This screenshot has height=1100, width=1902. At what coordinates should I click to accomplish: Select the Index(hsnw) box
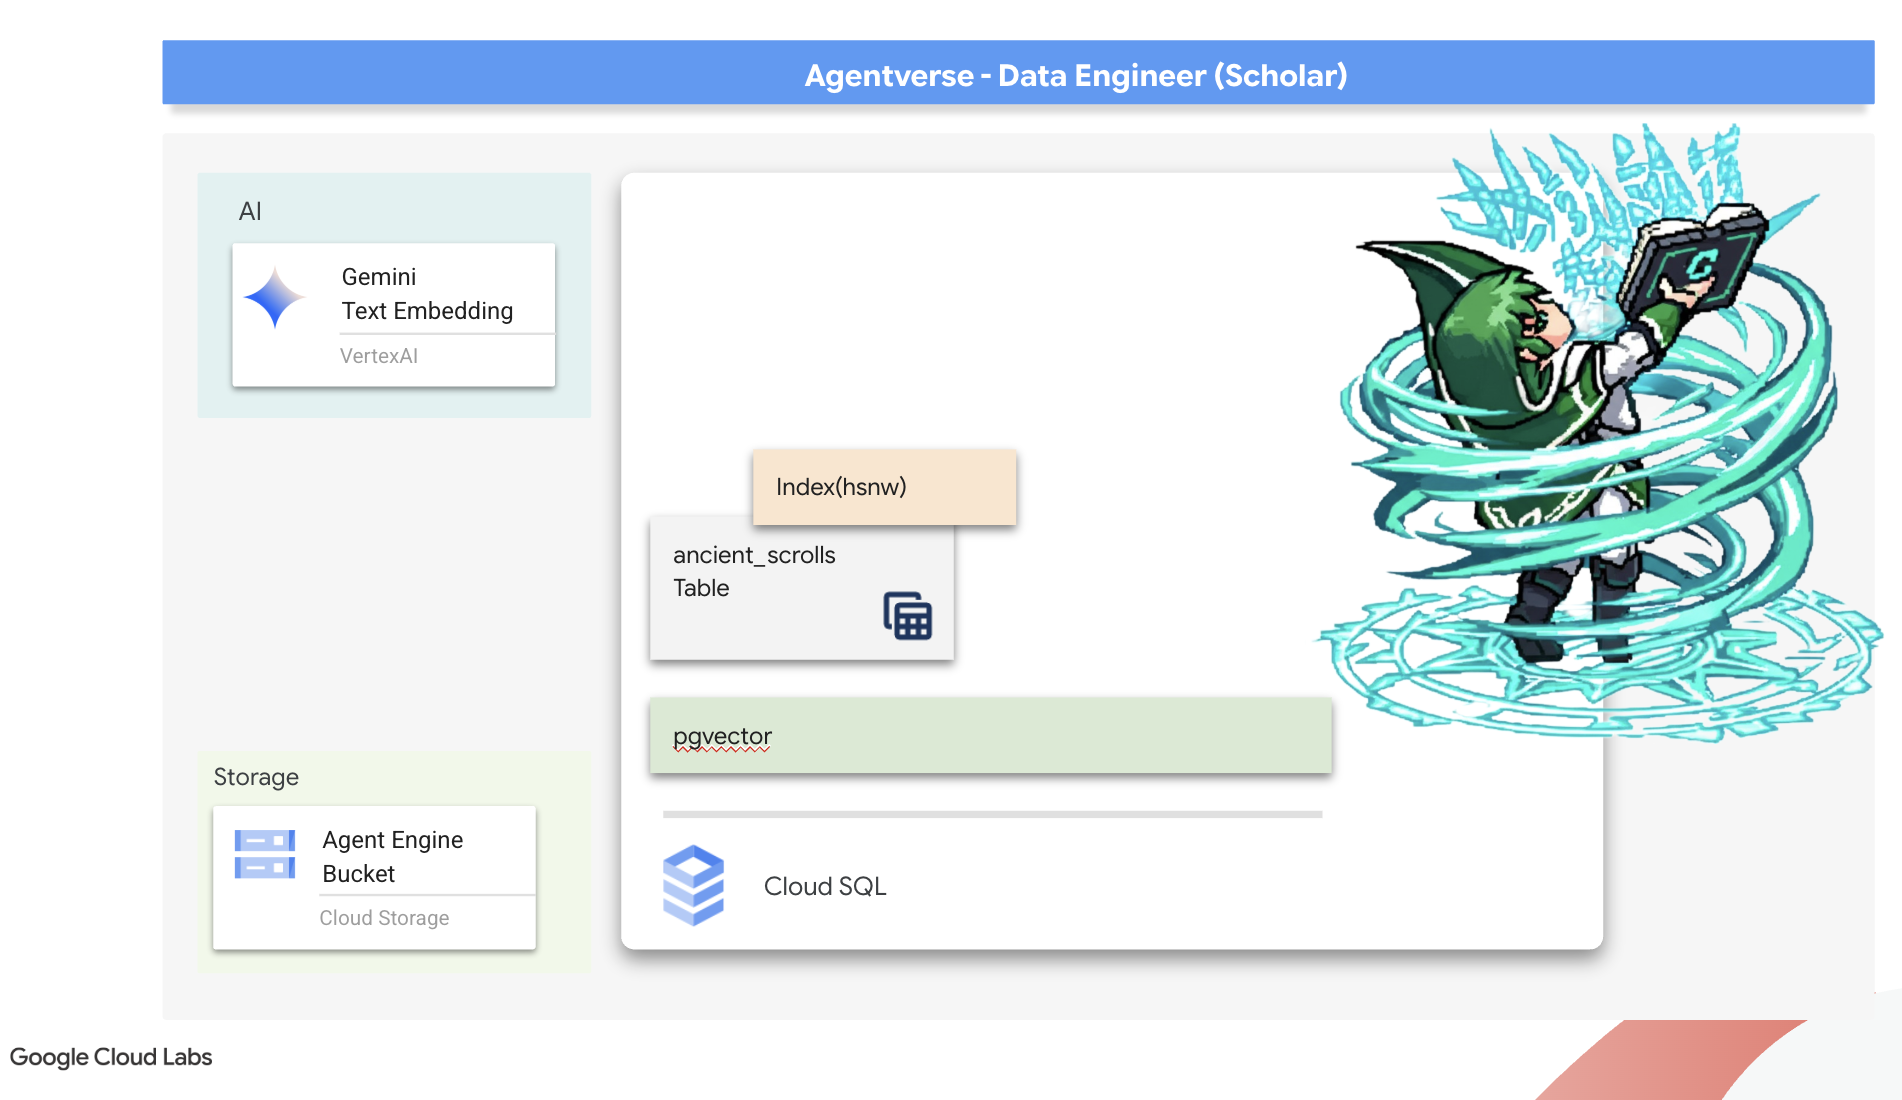[x=884, y=487]
